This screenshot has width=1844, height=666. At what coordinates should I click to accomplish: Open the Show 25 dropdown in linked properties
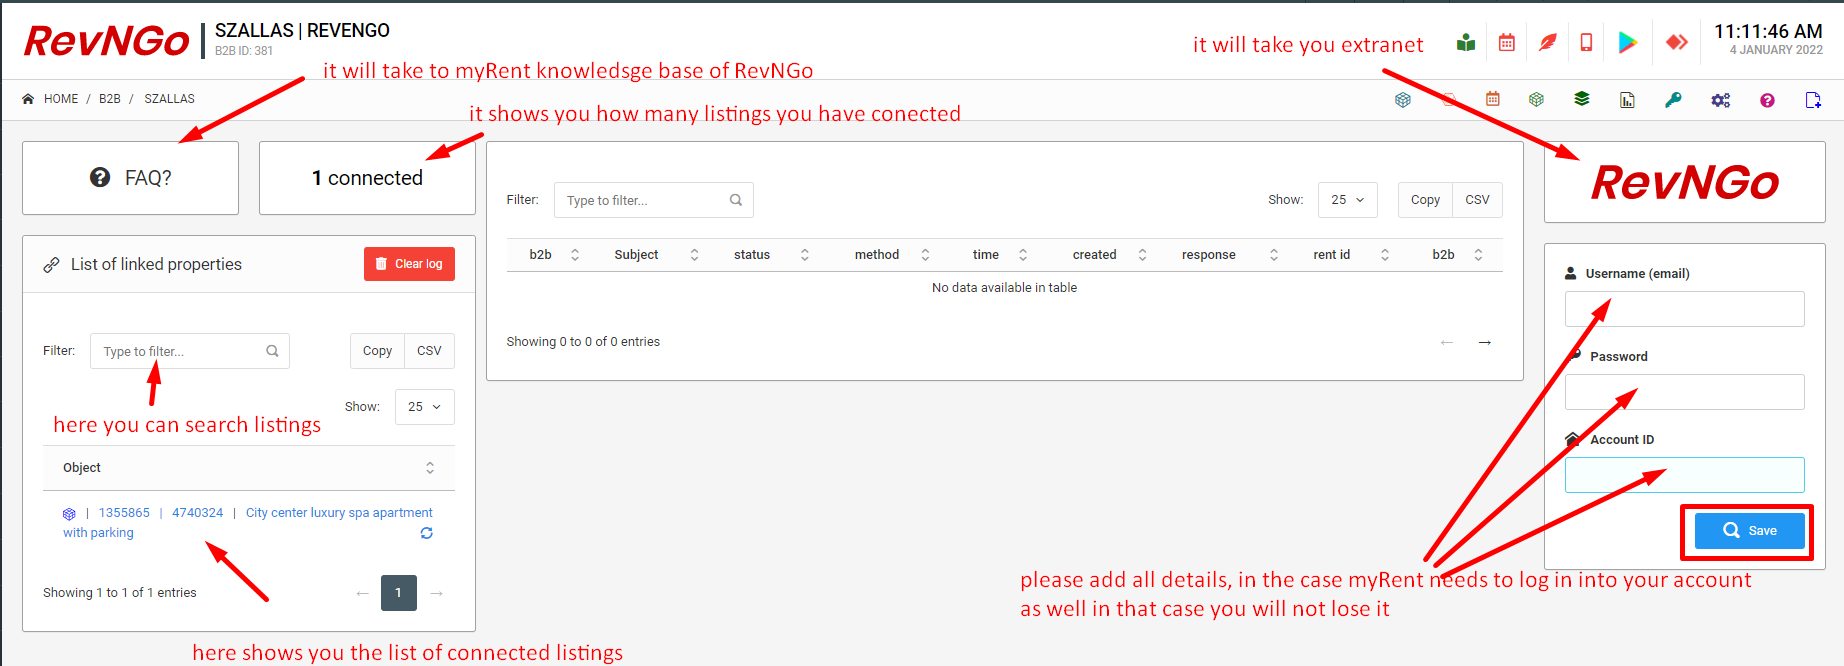point(425,407)
